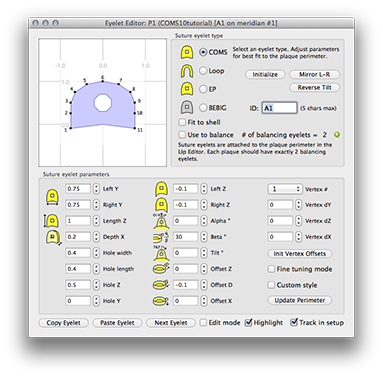Image resolution: width=383 pixels, height=377 pixels.
Task: Click the Mirror L-R button
Action: point(314,74)
